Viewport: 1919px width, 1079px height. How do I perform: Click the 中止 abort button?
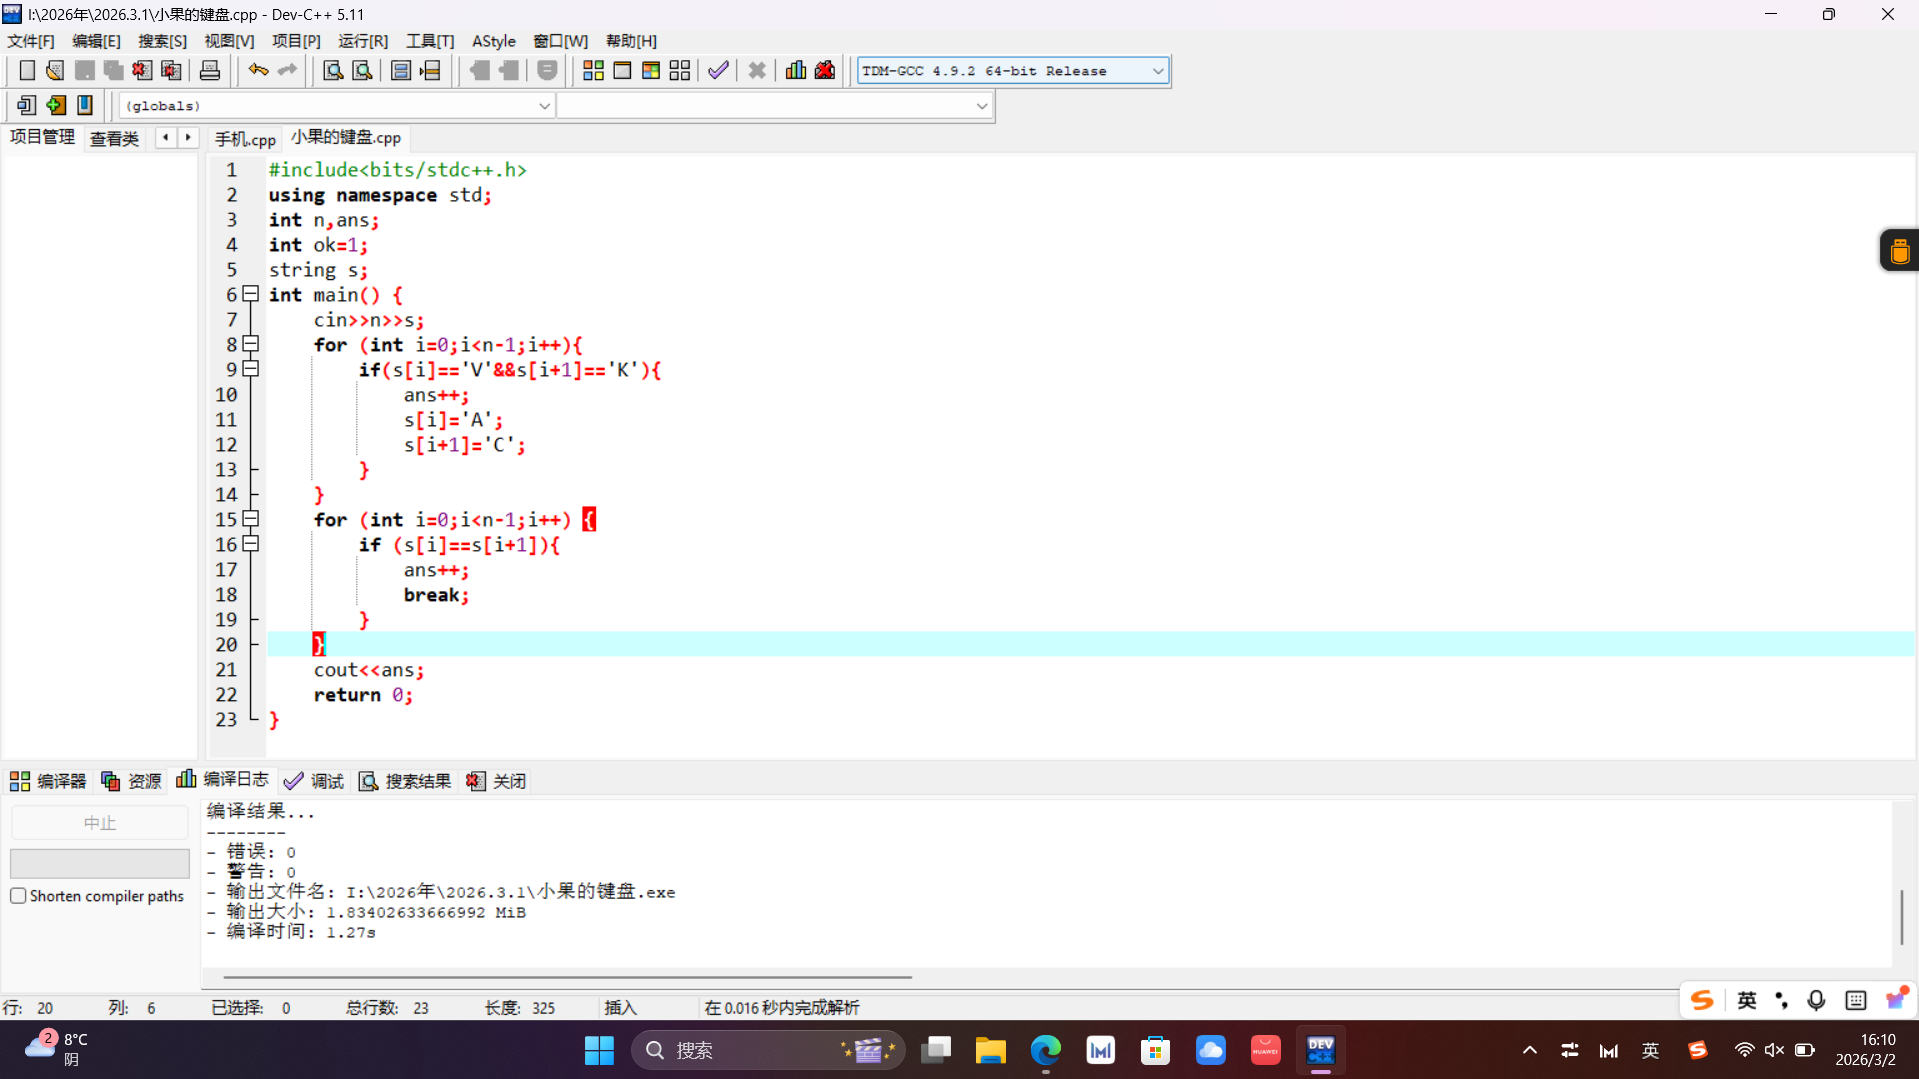[99, 823]
